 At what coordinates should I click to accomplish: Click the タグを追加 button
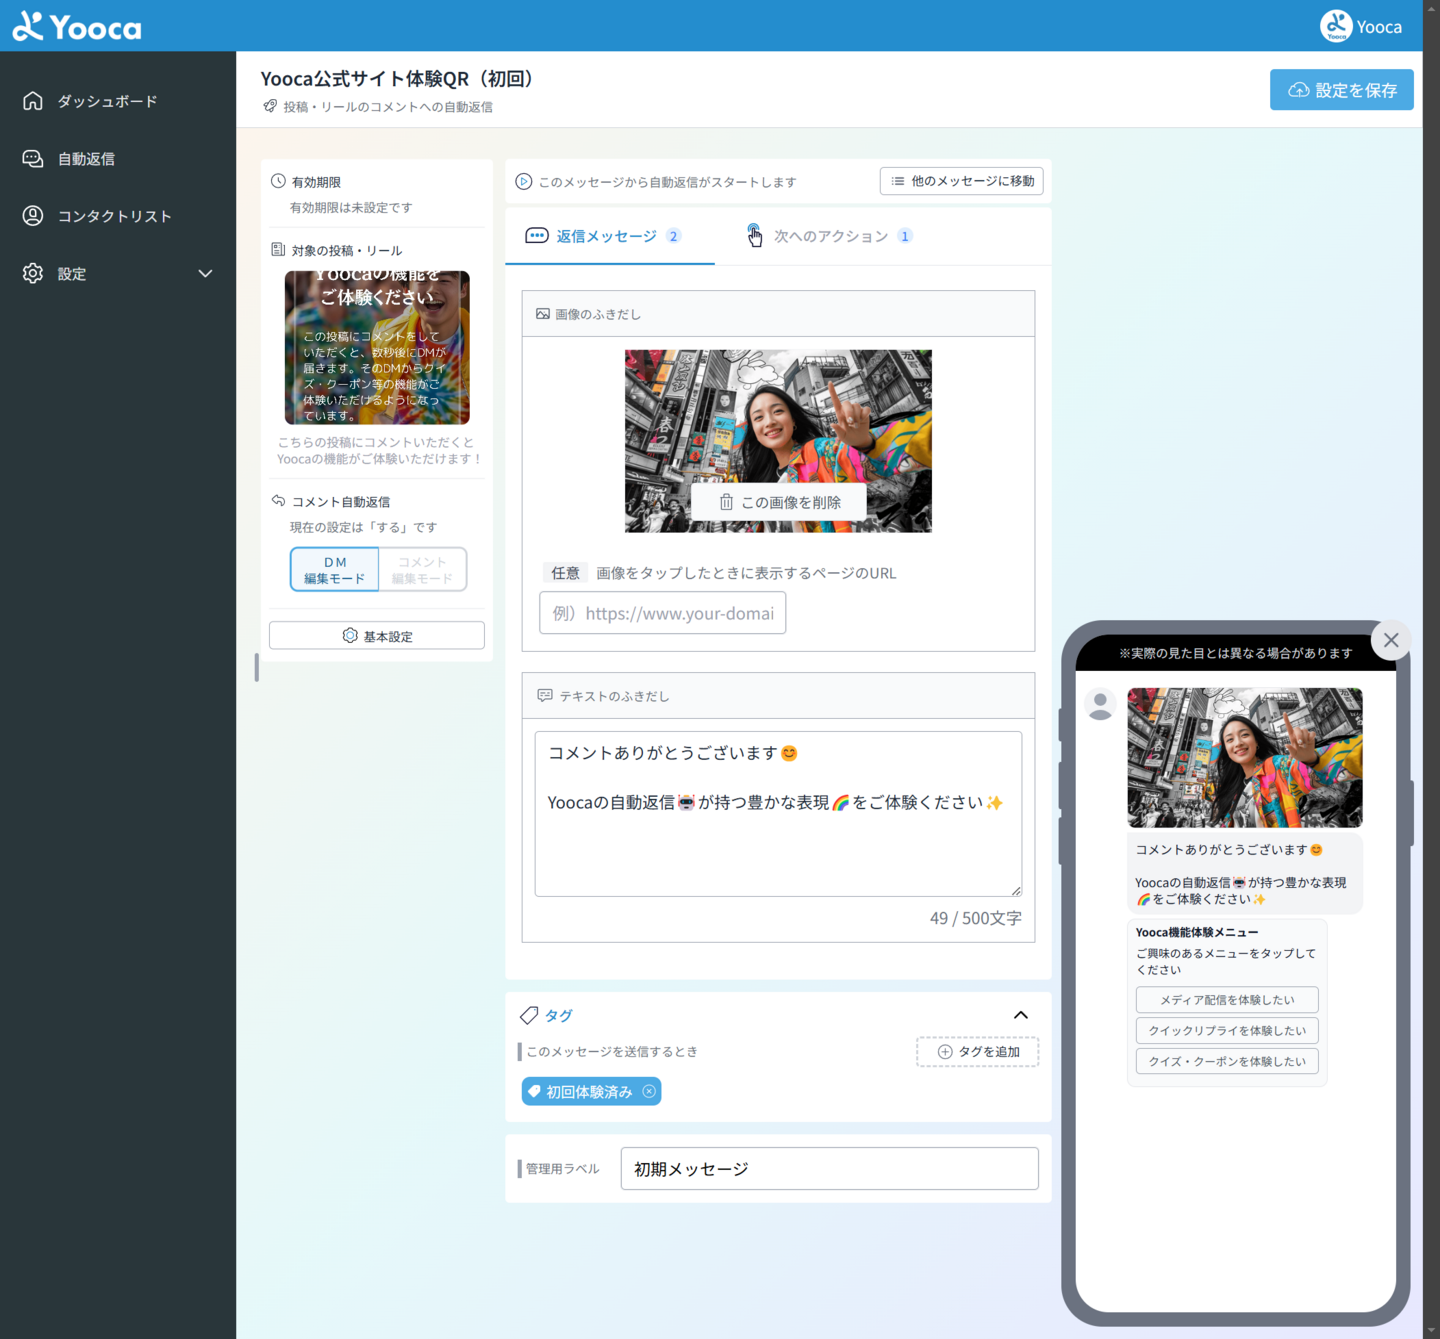977,1052
